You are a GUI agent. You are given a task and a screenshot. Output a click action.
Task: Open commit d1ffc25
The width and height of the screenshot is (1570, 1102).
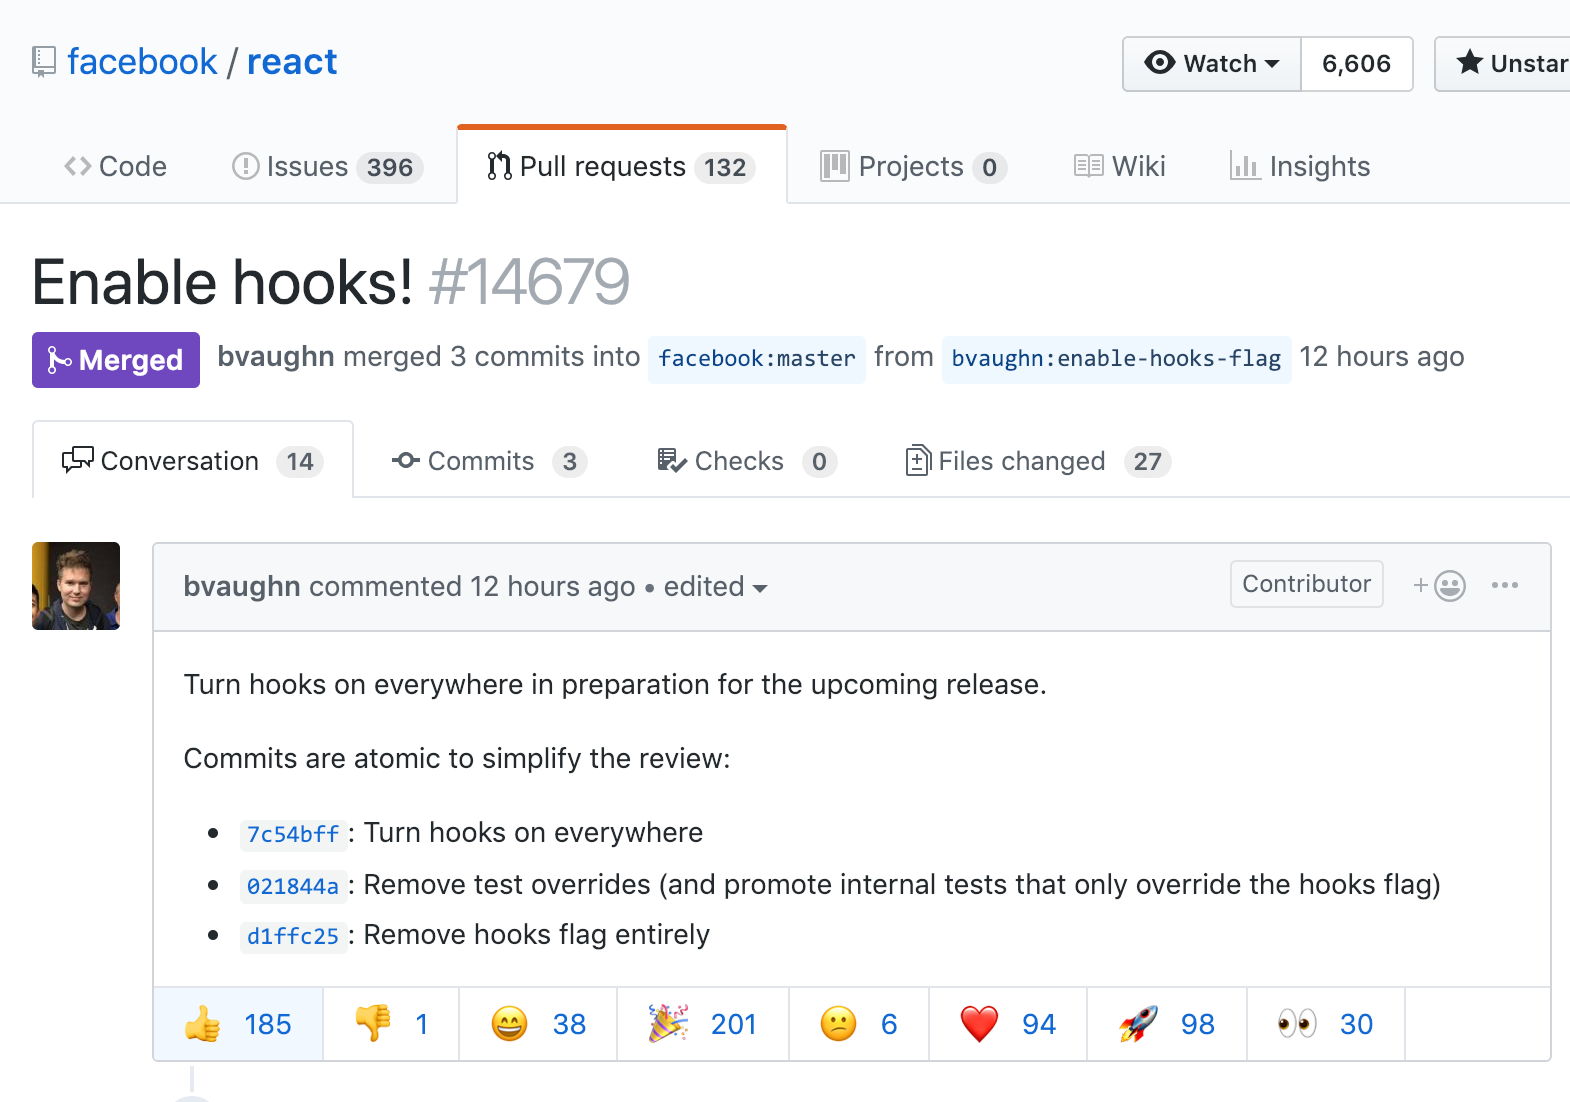(x=293, y=936)
